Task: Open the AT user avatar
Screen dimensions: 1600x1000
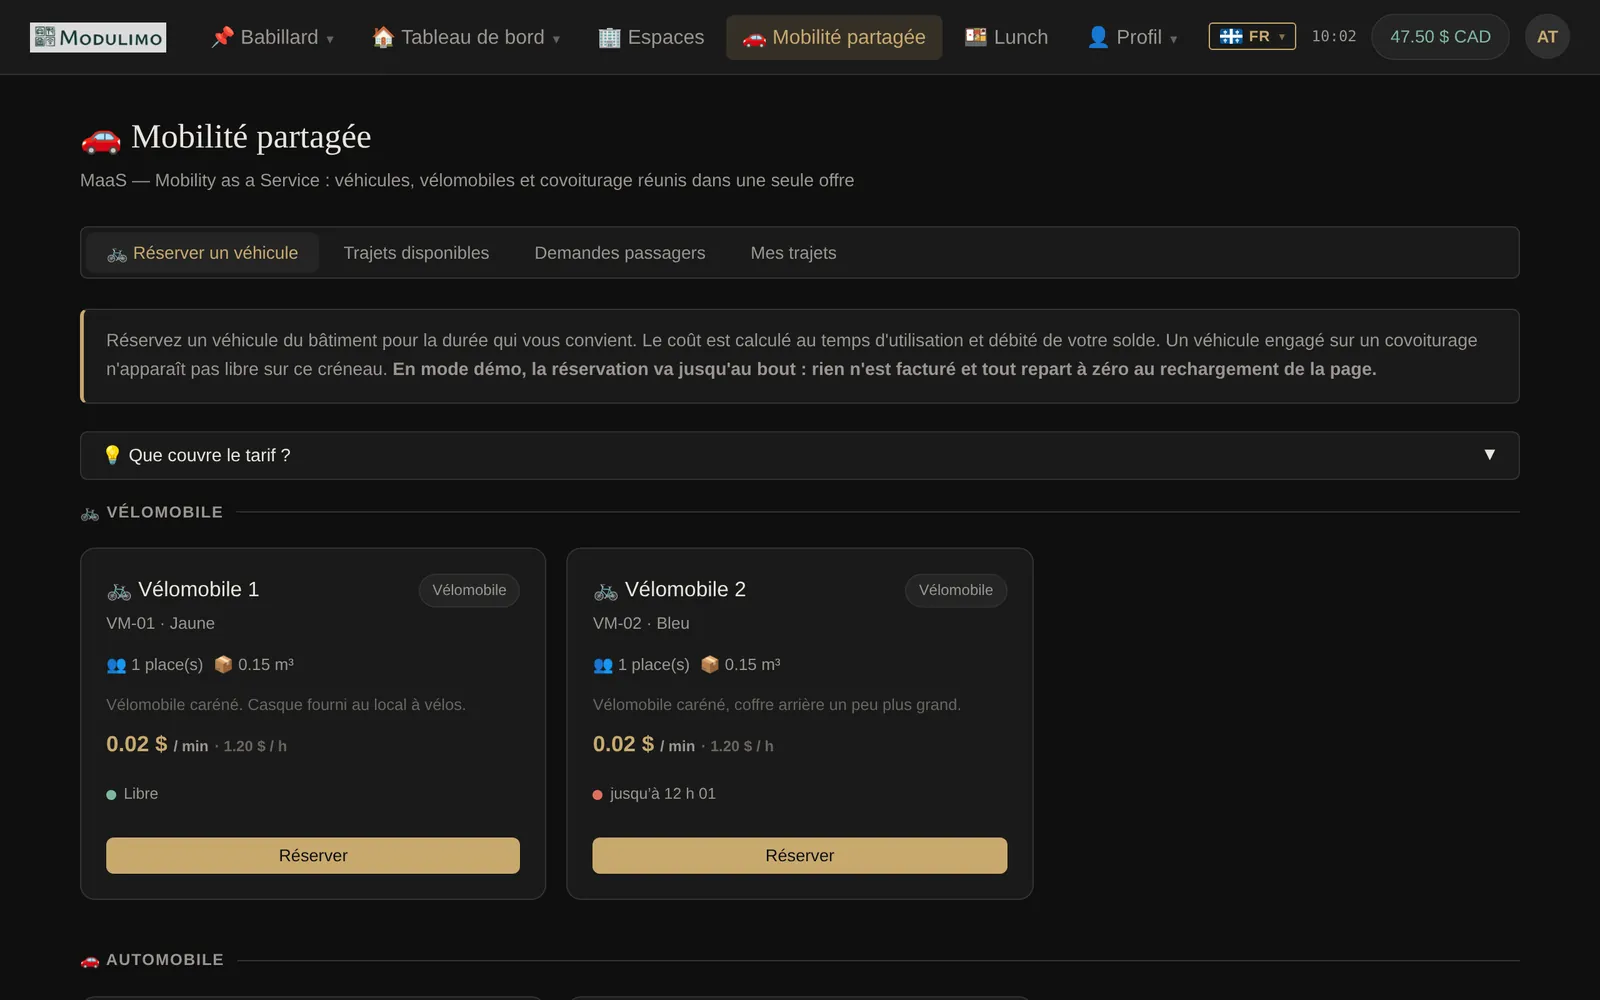Action: coord(1547,37)
